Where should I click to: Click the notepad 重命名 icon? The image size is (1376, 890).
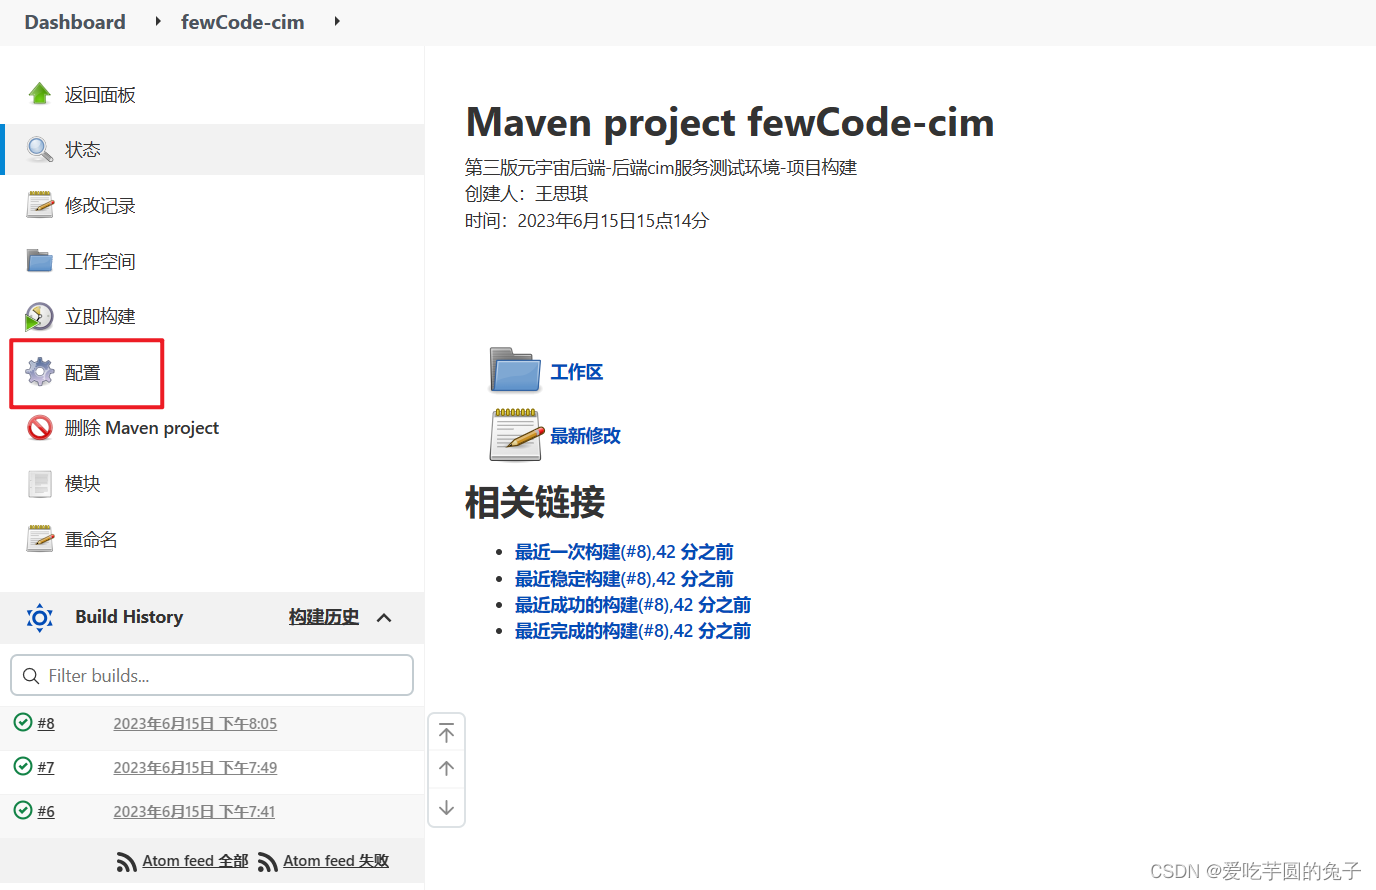40,539
